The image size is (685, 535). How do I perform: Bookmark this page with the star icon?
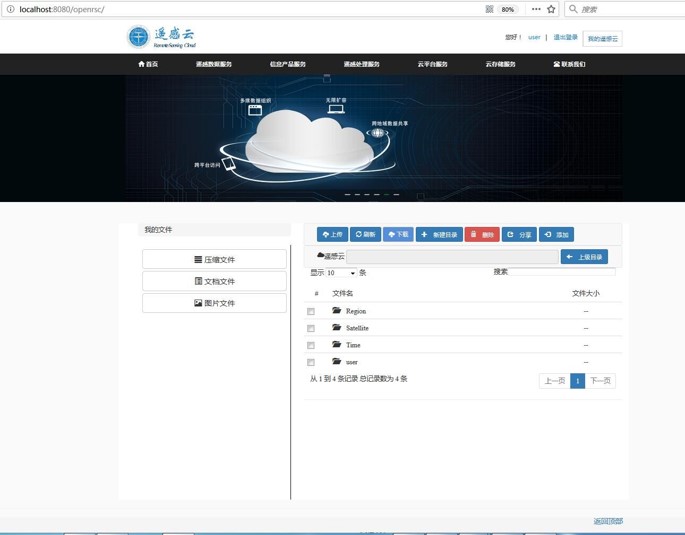551,9
